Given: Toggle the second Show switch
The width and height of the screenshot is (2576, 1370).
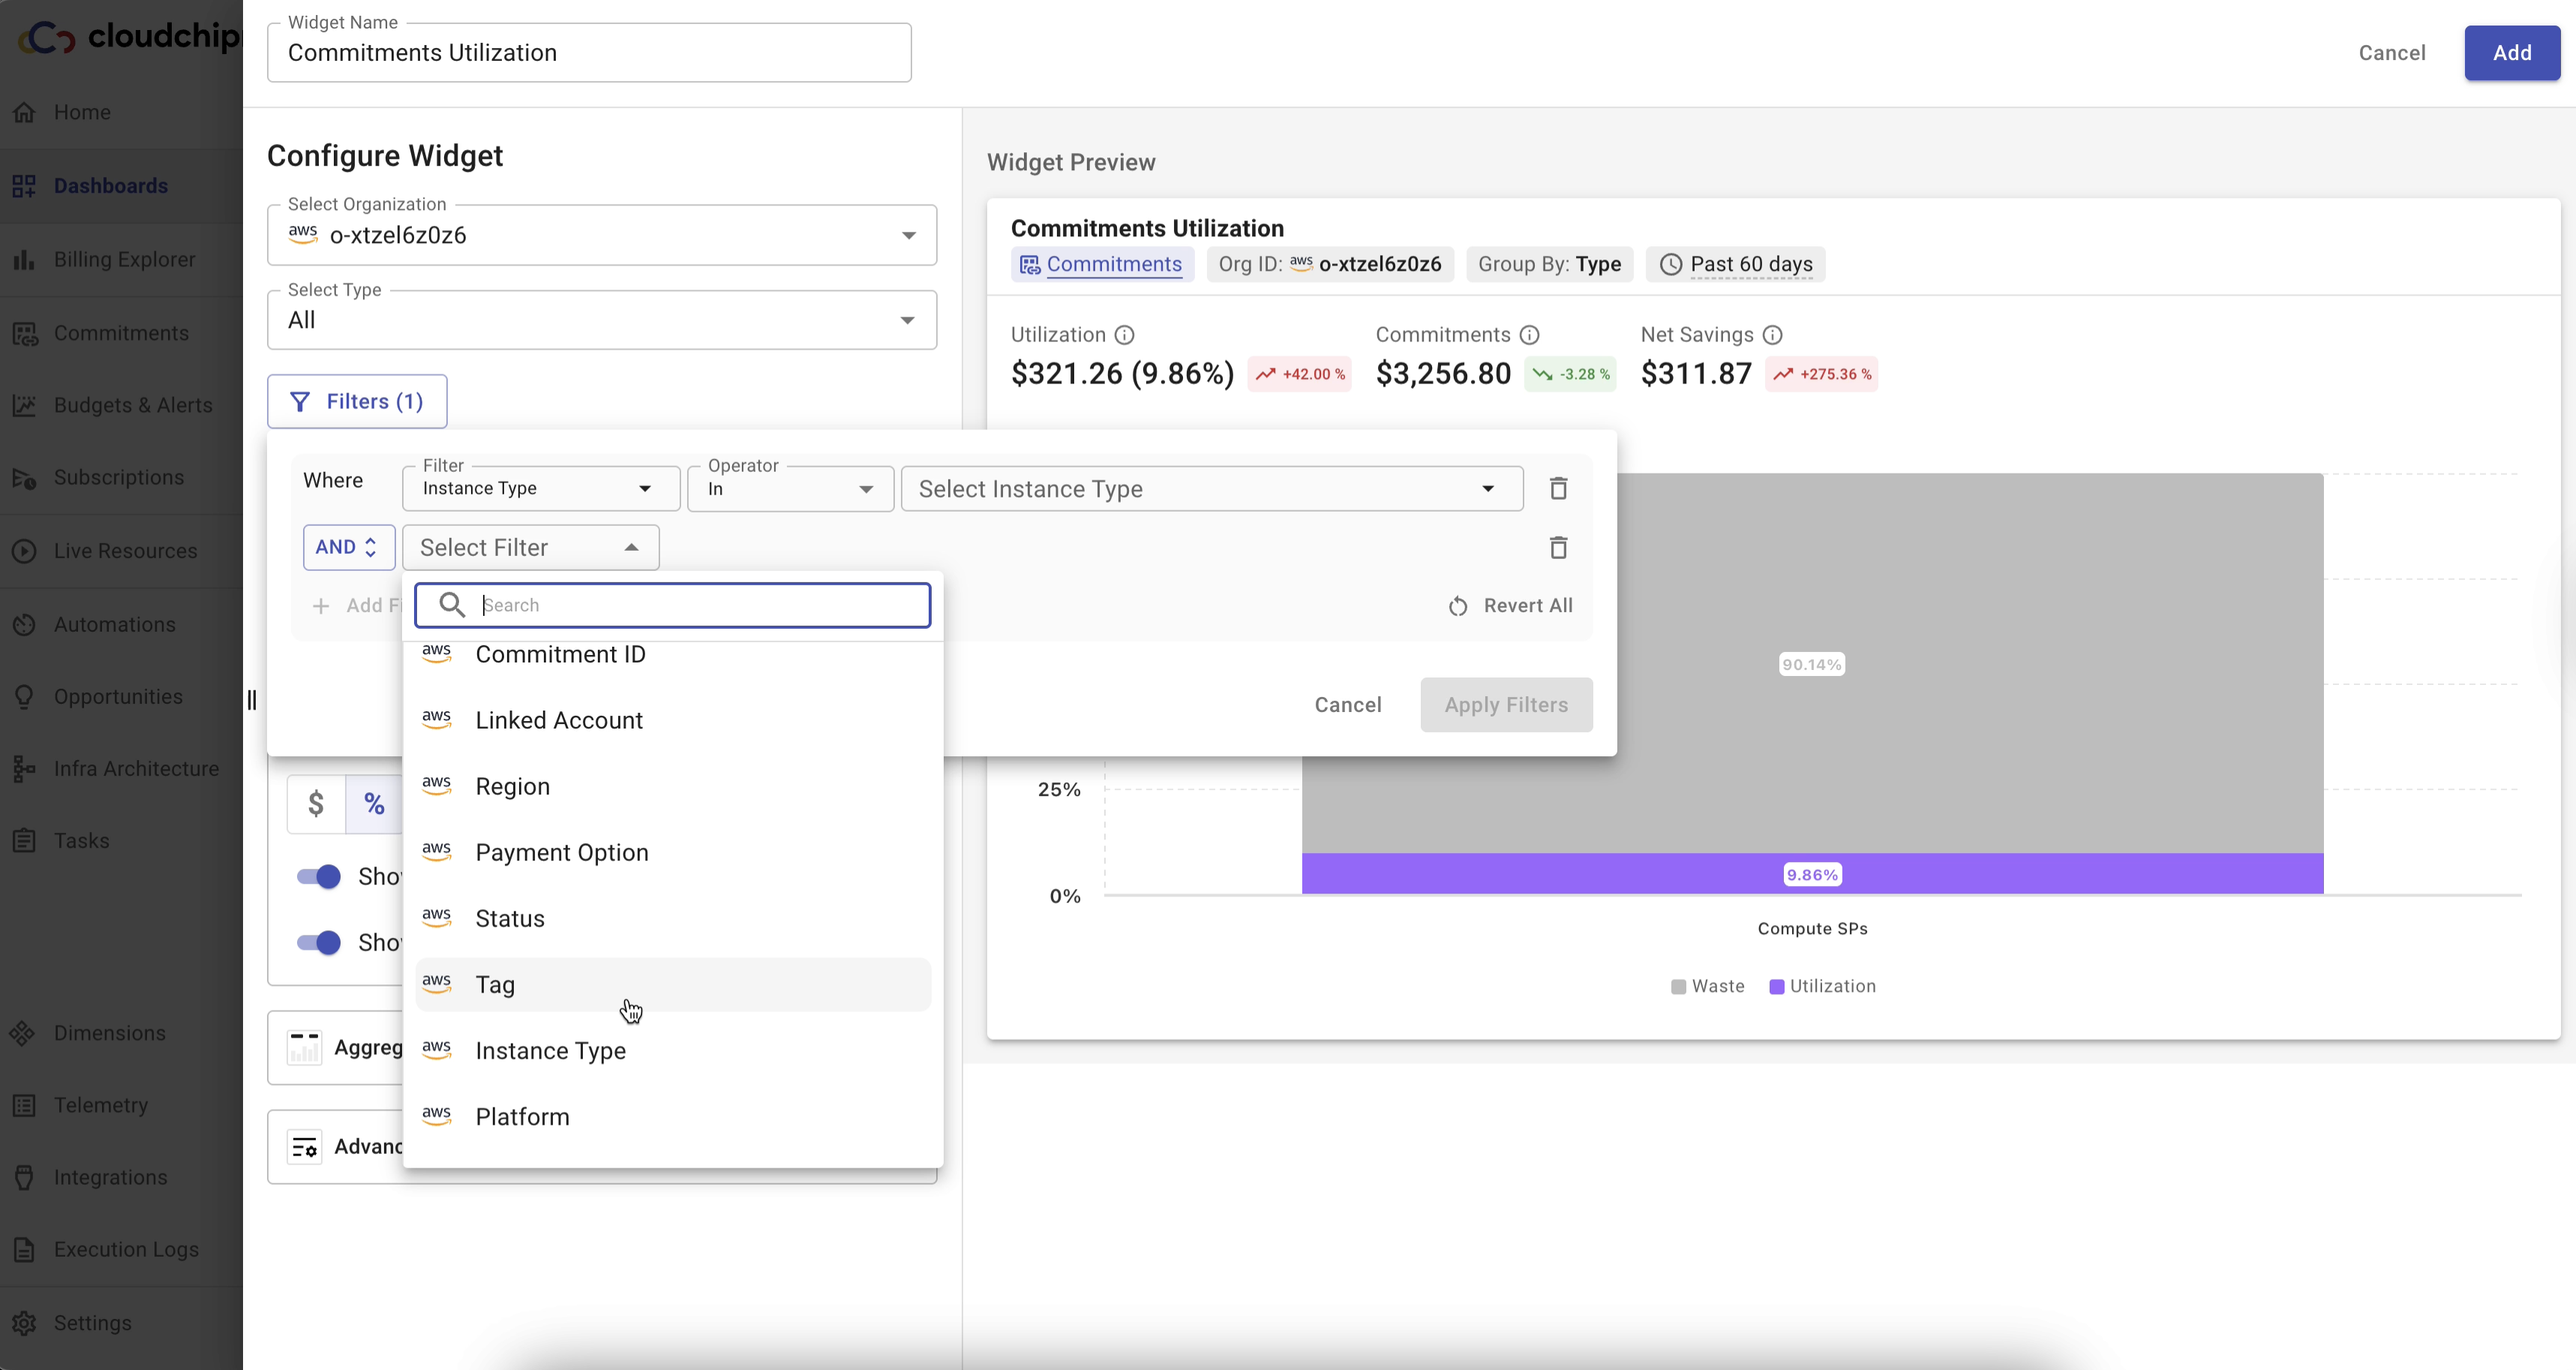Looking at the screenshot, I should point(319,943).
